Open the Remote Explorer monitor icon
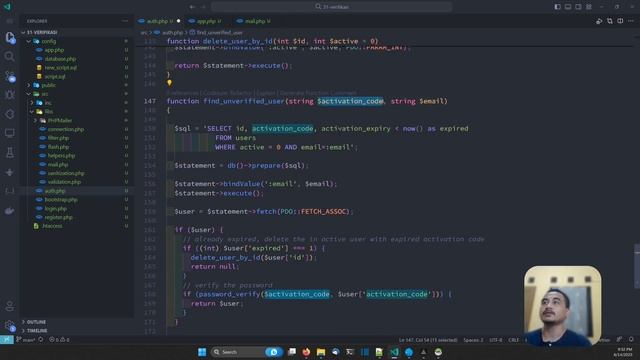This screenshot has height=360, width=640. 9,133
